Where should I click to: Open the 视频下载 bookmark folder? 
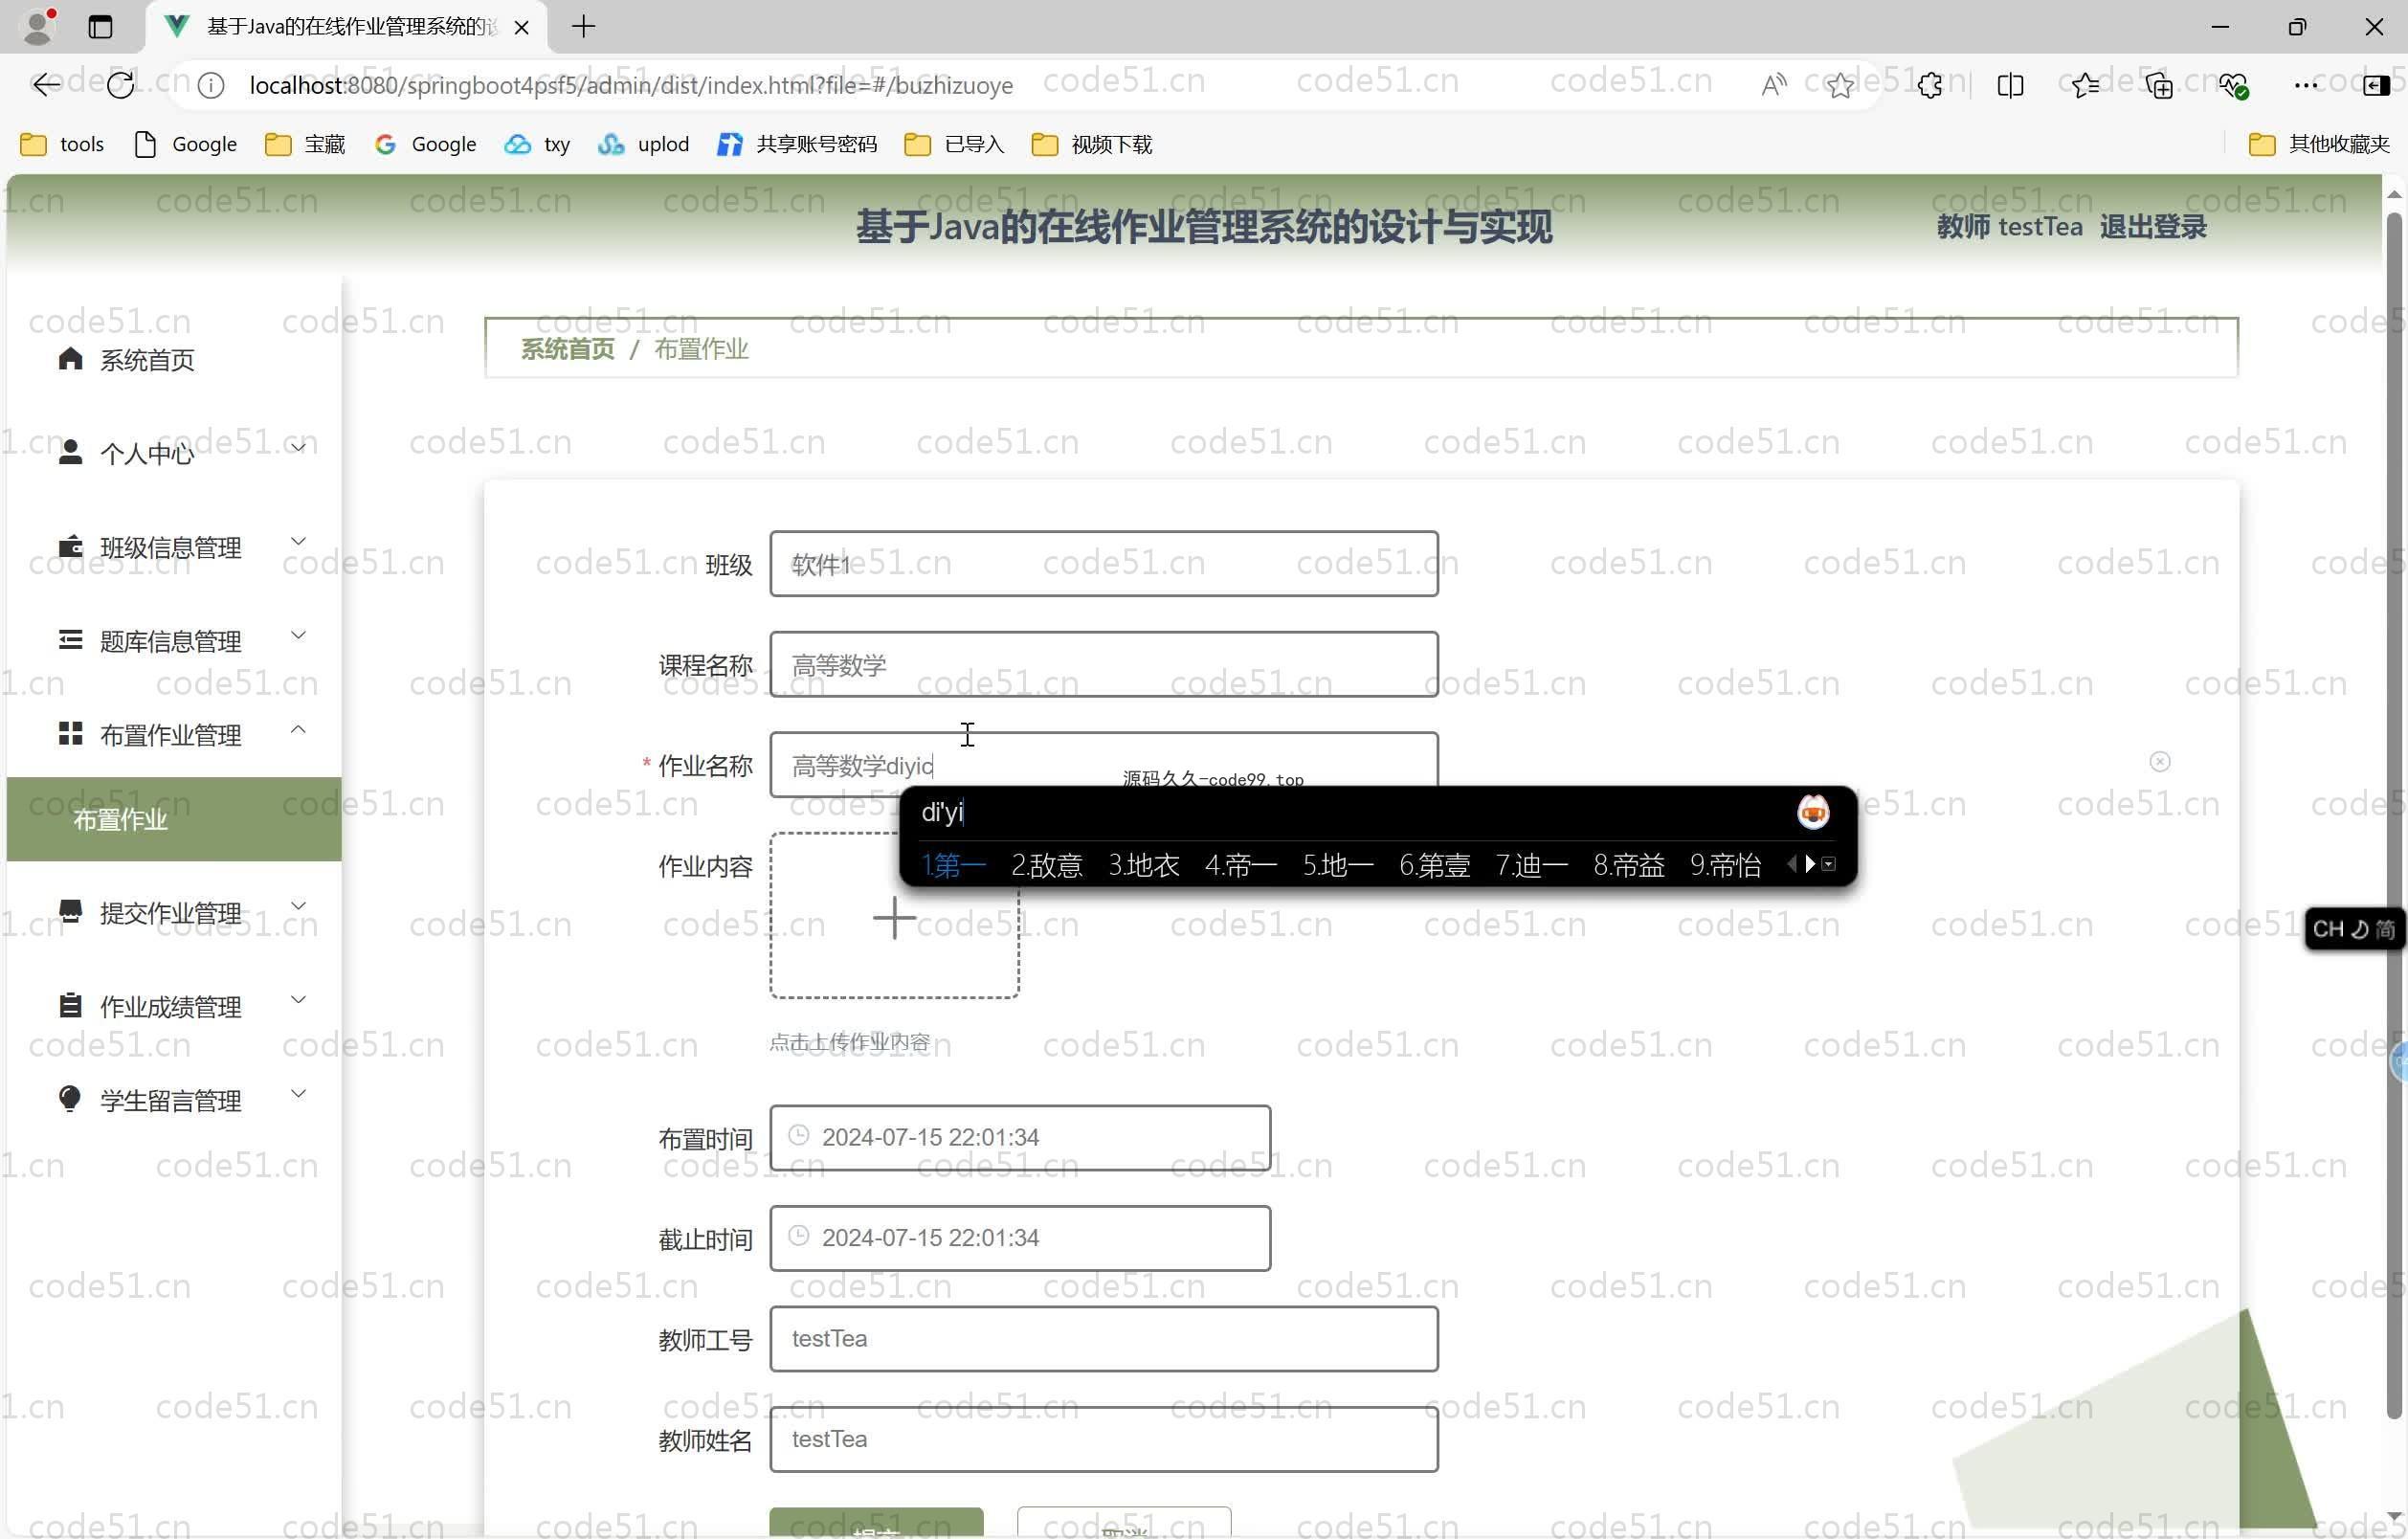coord(1091,144)
